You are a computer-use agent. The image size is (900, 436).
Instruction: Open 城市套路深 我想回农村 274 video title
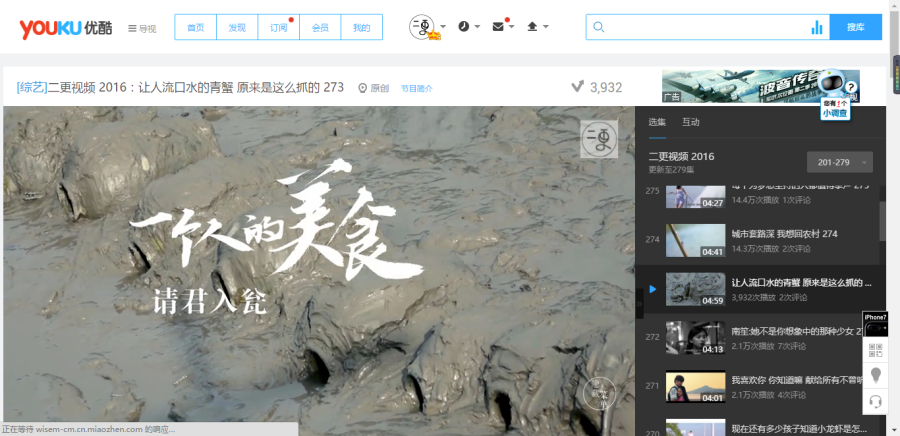(784, 233)
